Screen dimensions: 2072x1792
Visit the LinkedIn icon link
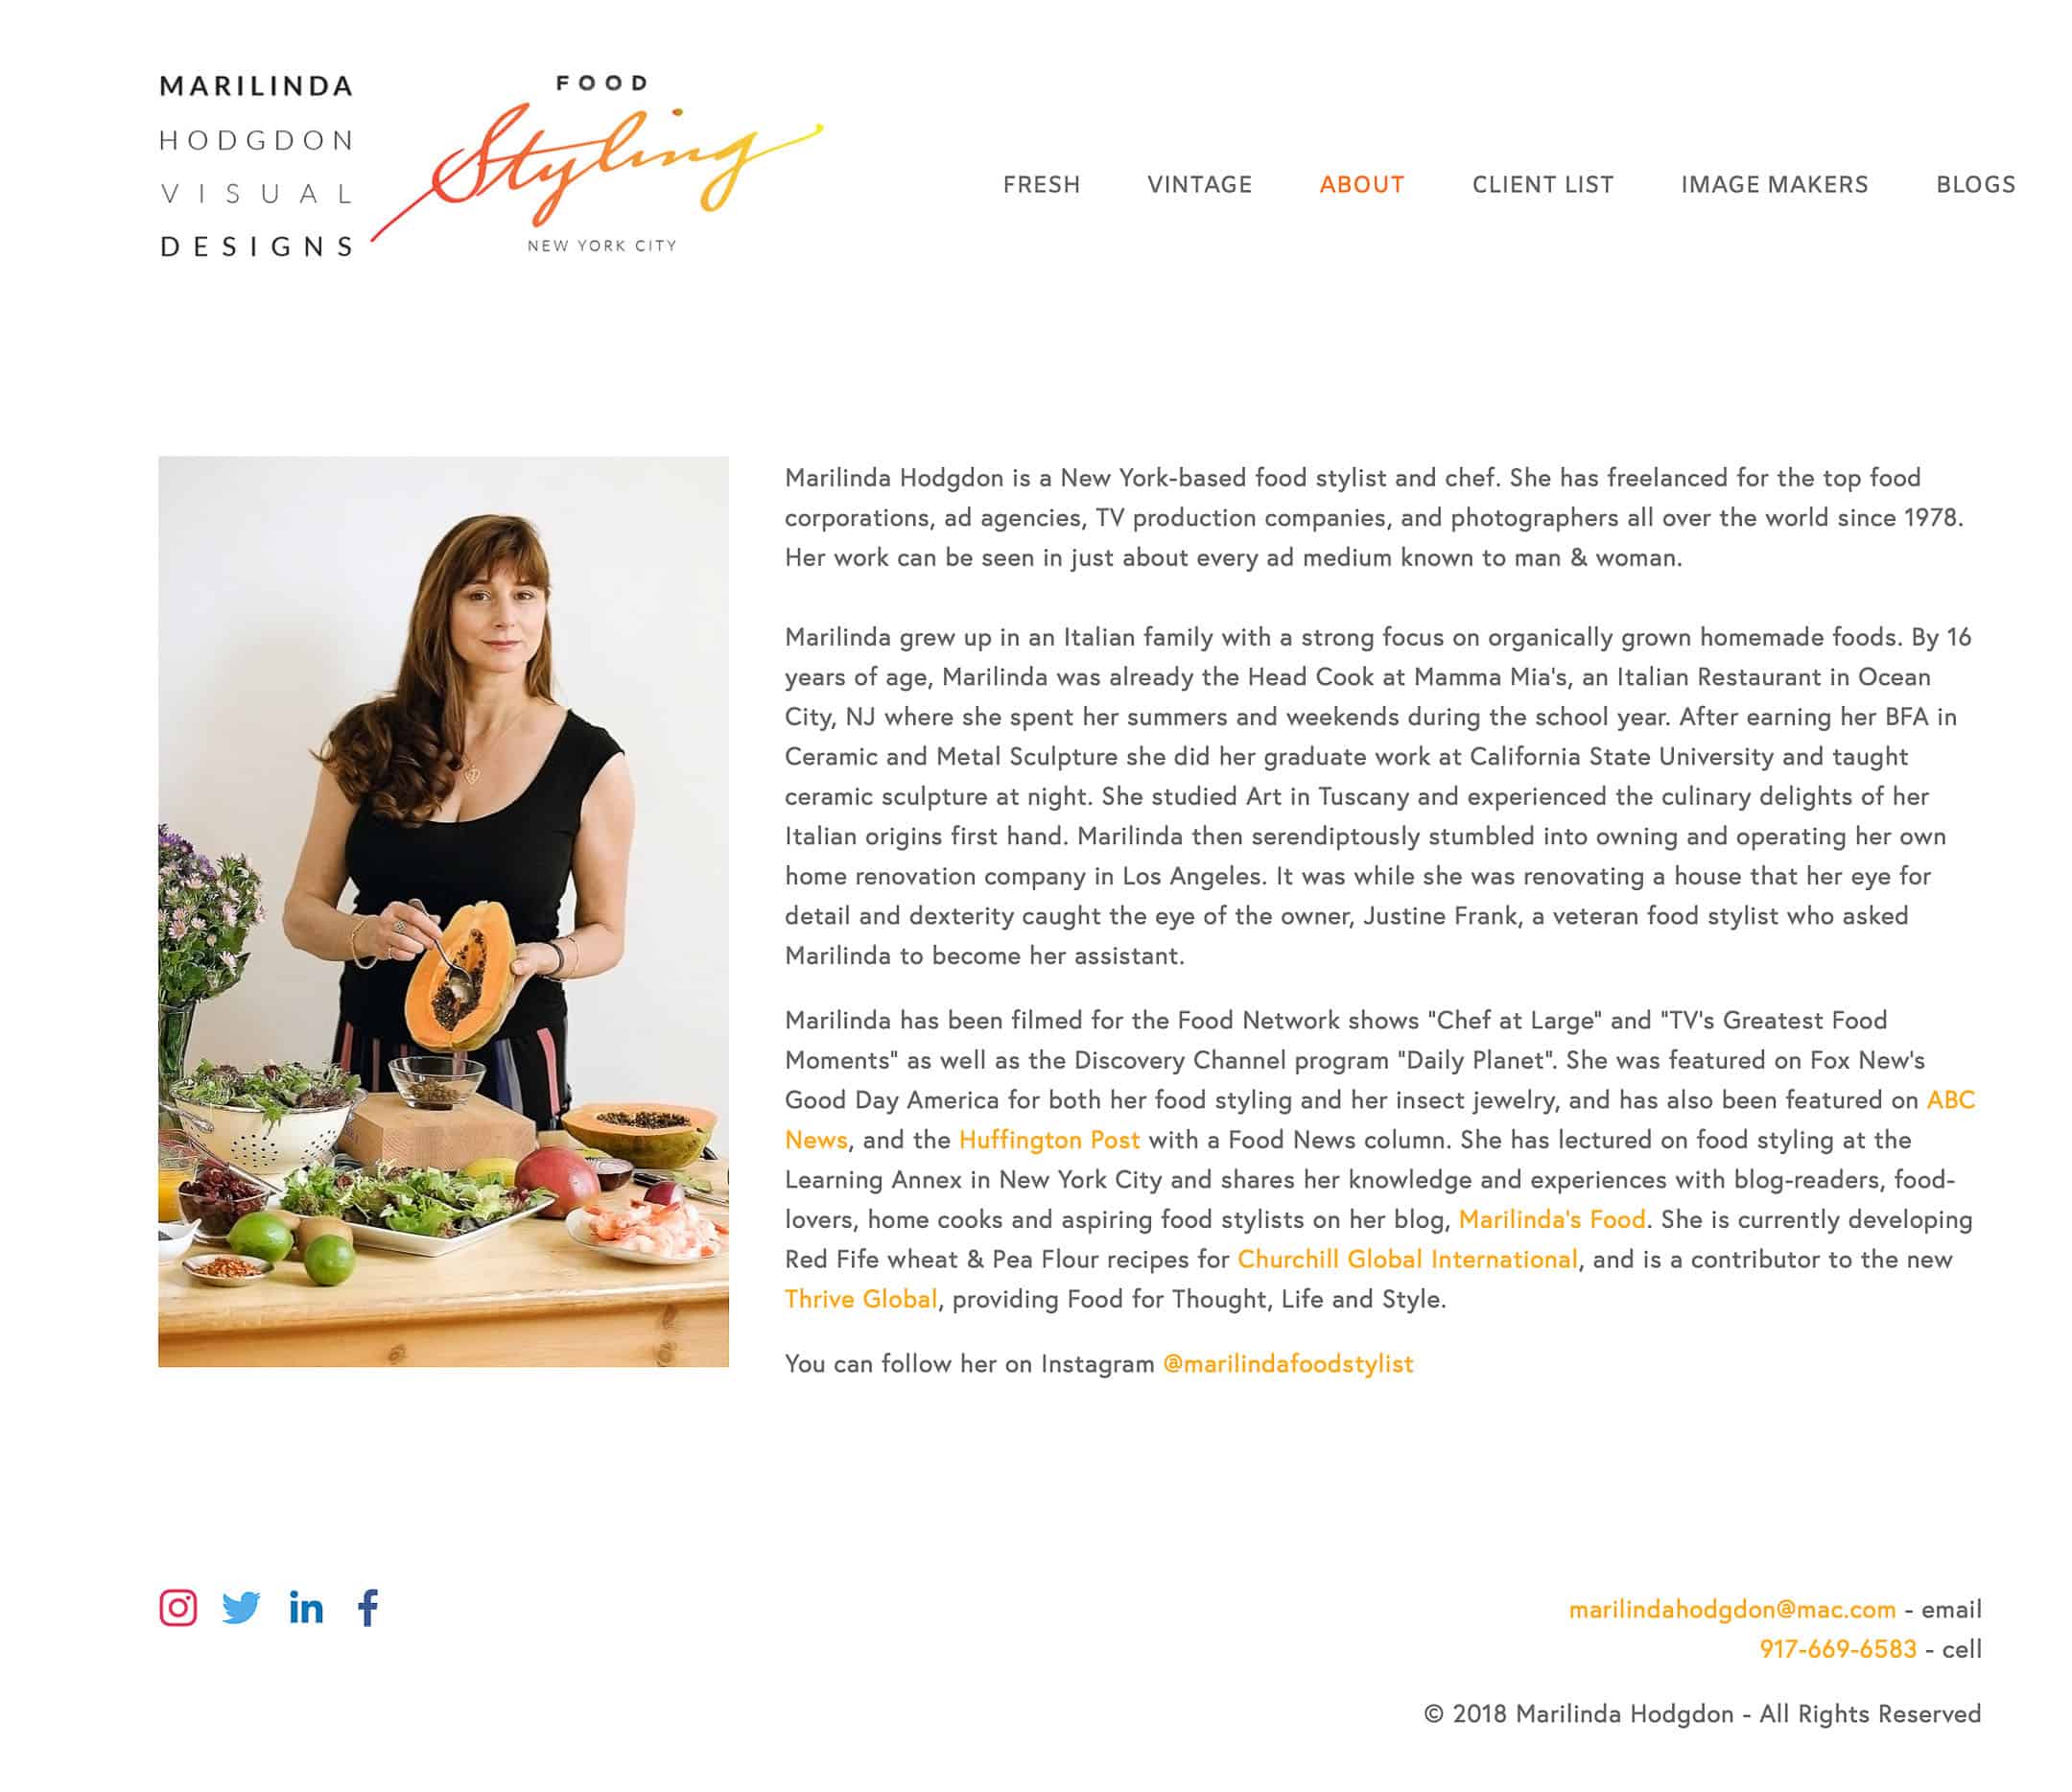(306, 1608)
